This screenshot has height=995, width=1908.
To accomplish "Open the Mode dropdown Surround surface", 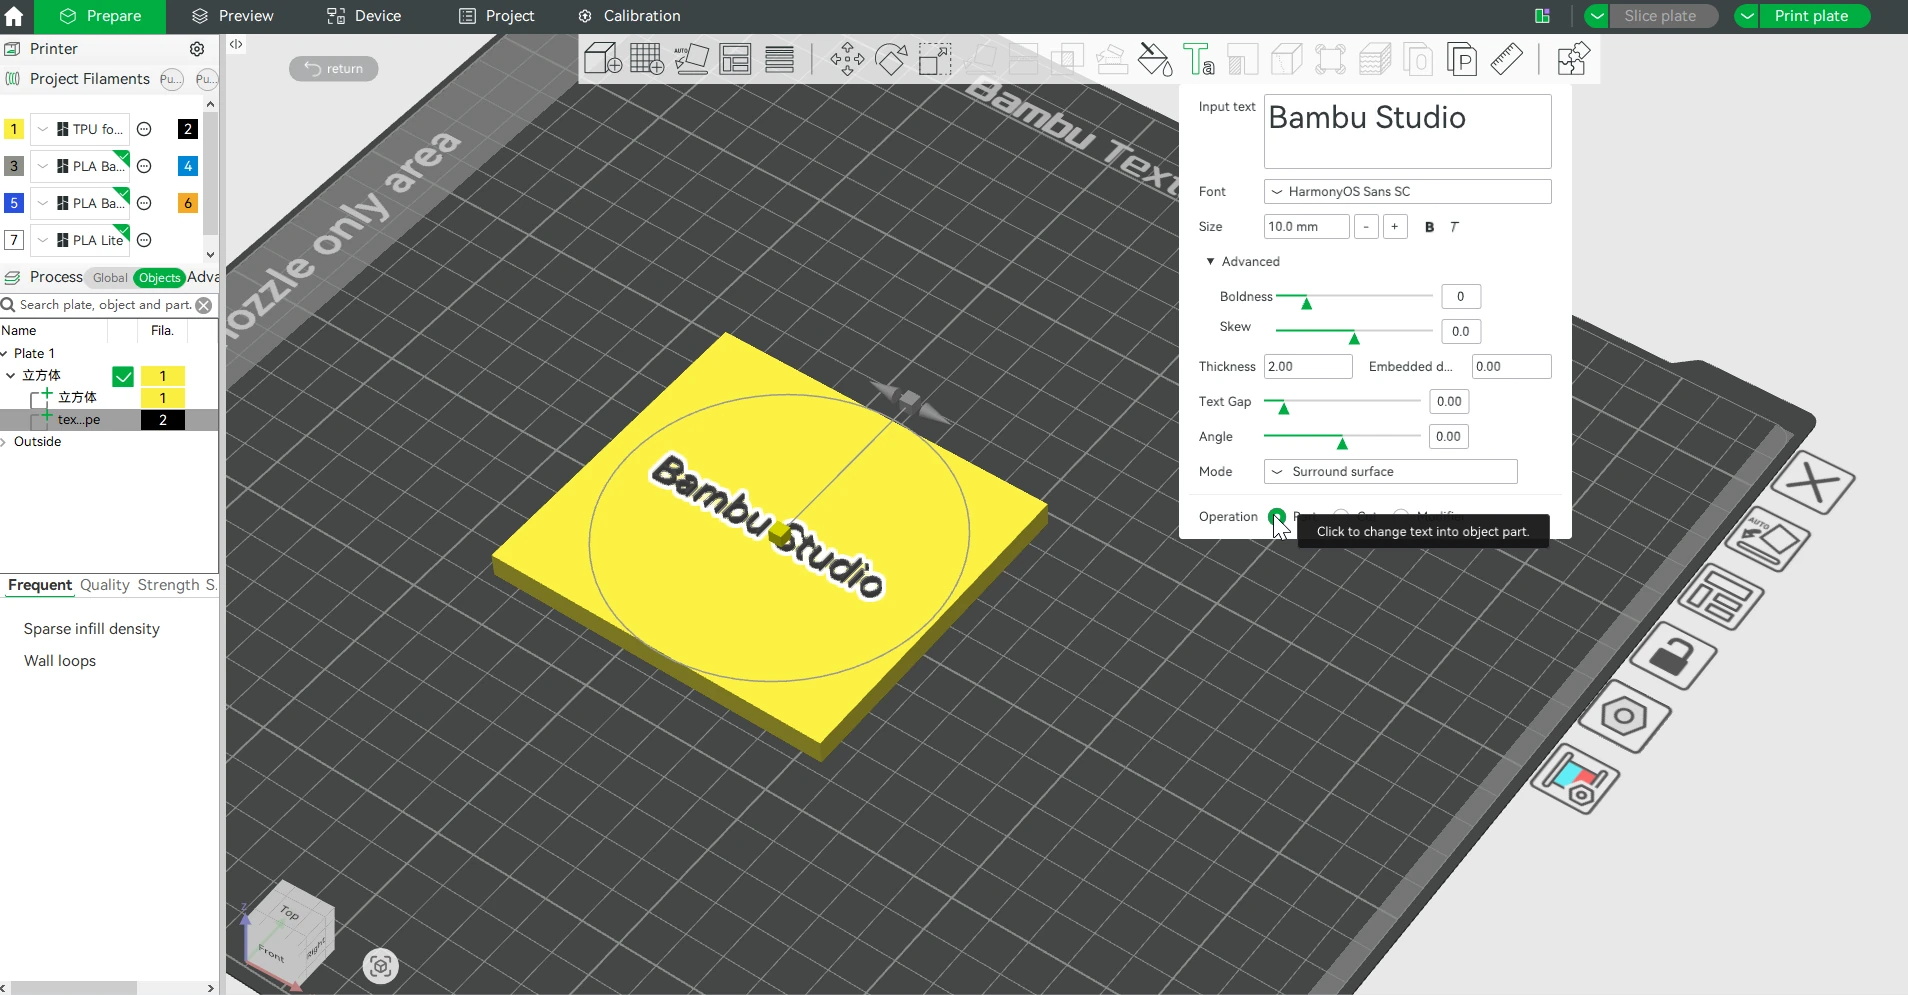I will 1390,471.
